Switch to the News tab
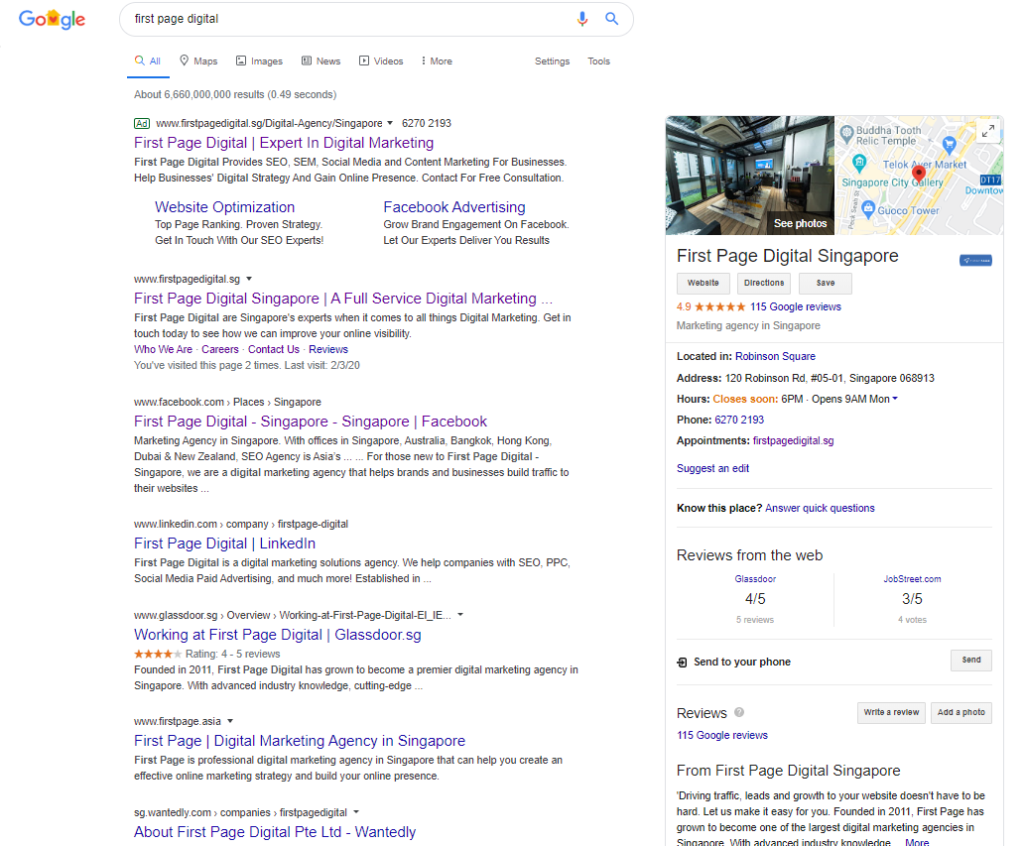This screenshot has width=1024, height=846. point(321,61)
